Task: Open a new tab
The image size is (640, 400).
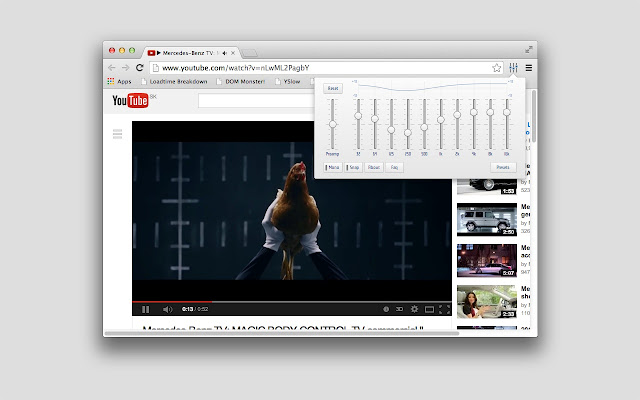Action: [x=249, y=53]
